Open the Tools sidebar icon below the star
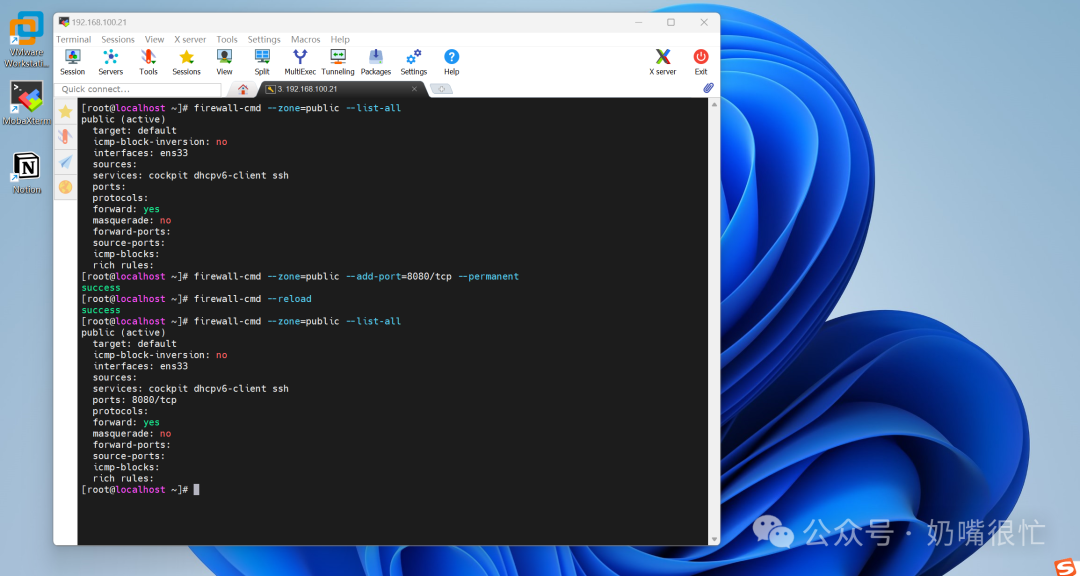1080x576 pixels. click(65, 136)
